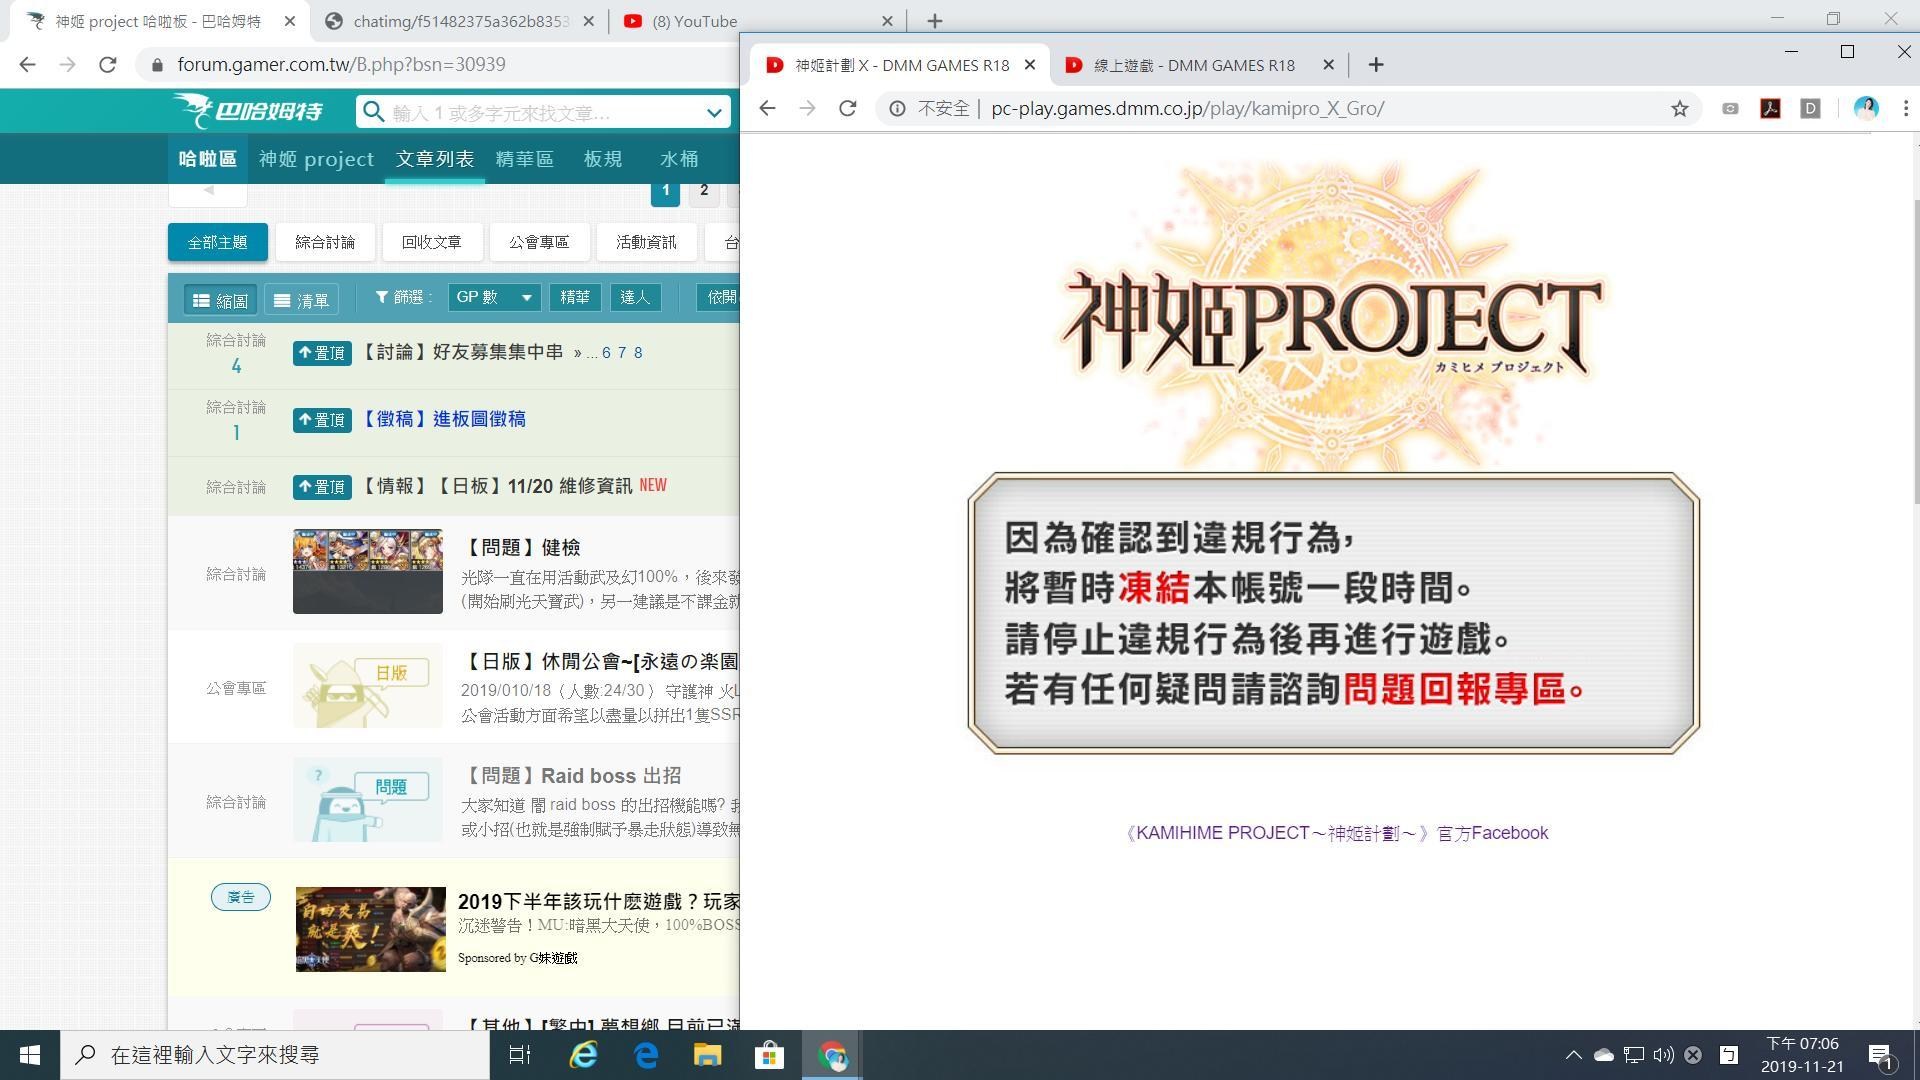Open Adobe Acrobat extension icon
Image resolution: width=1920 pixels, height=1080 pixels.
(1770, 109)
